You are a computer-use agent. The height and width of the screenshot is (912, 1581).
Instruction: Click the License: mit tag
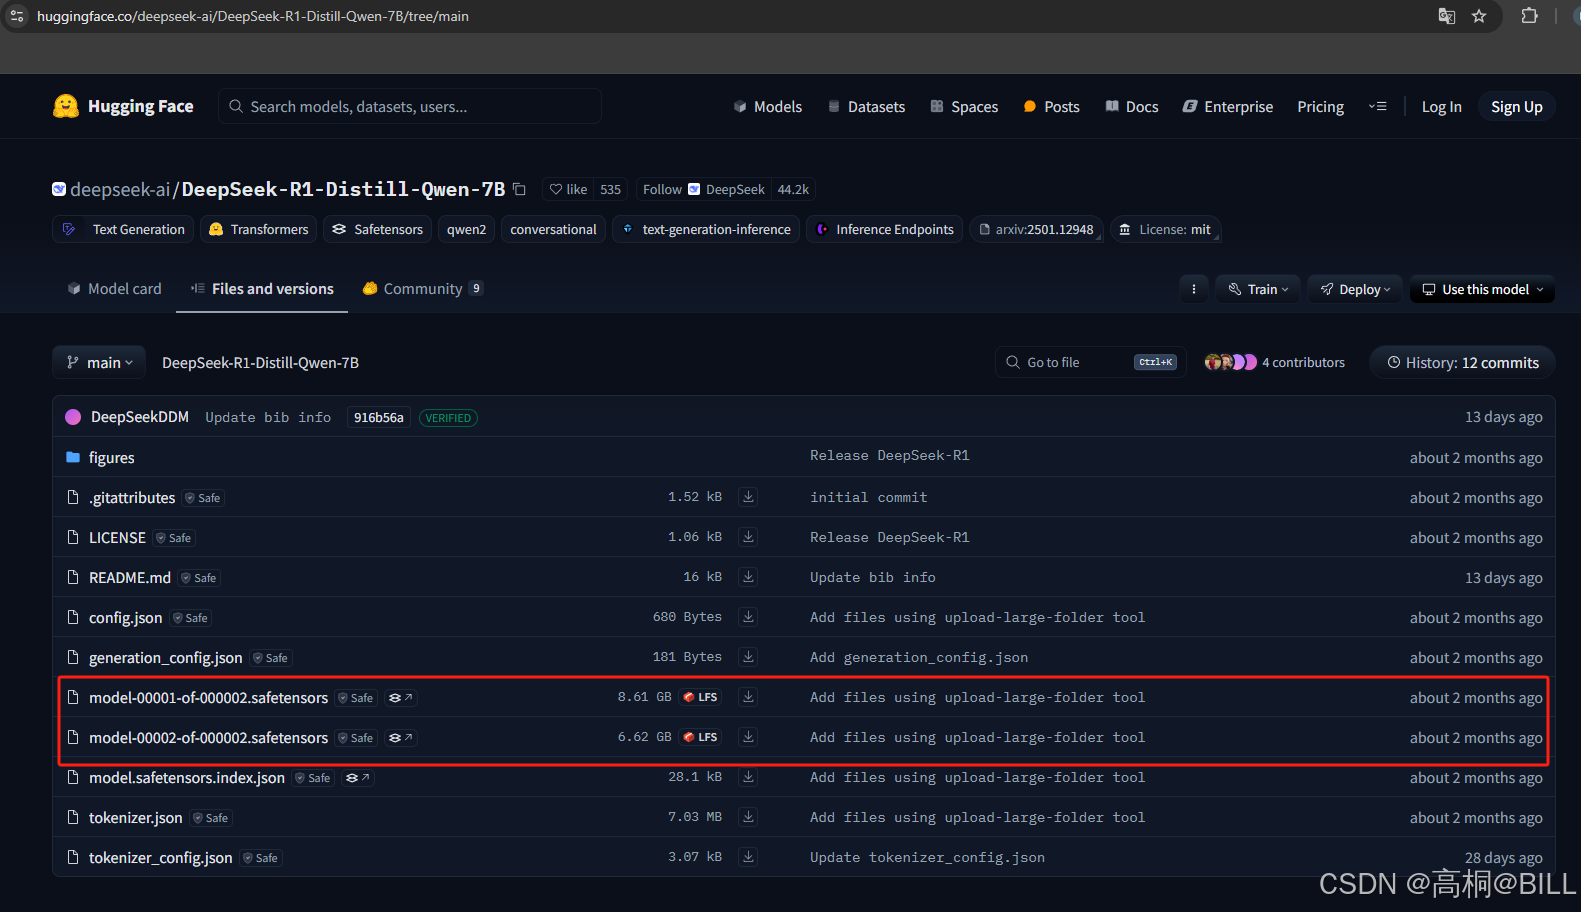[1165, 229]
